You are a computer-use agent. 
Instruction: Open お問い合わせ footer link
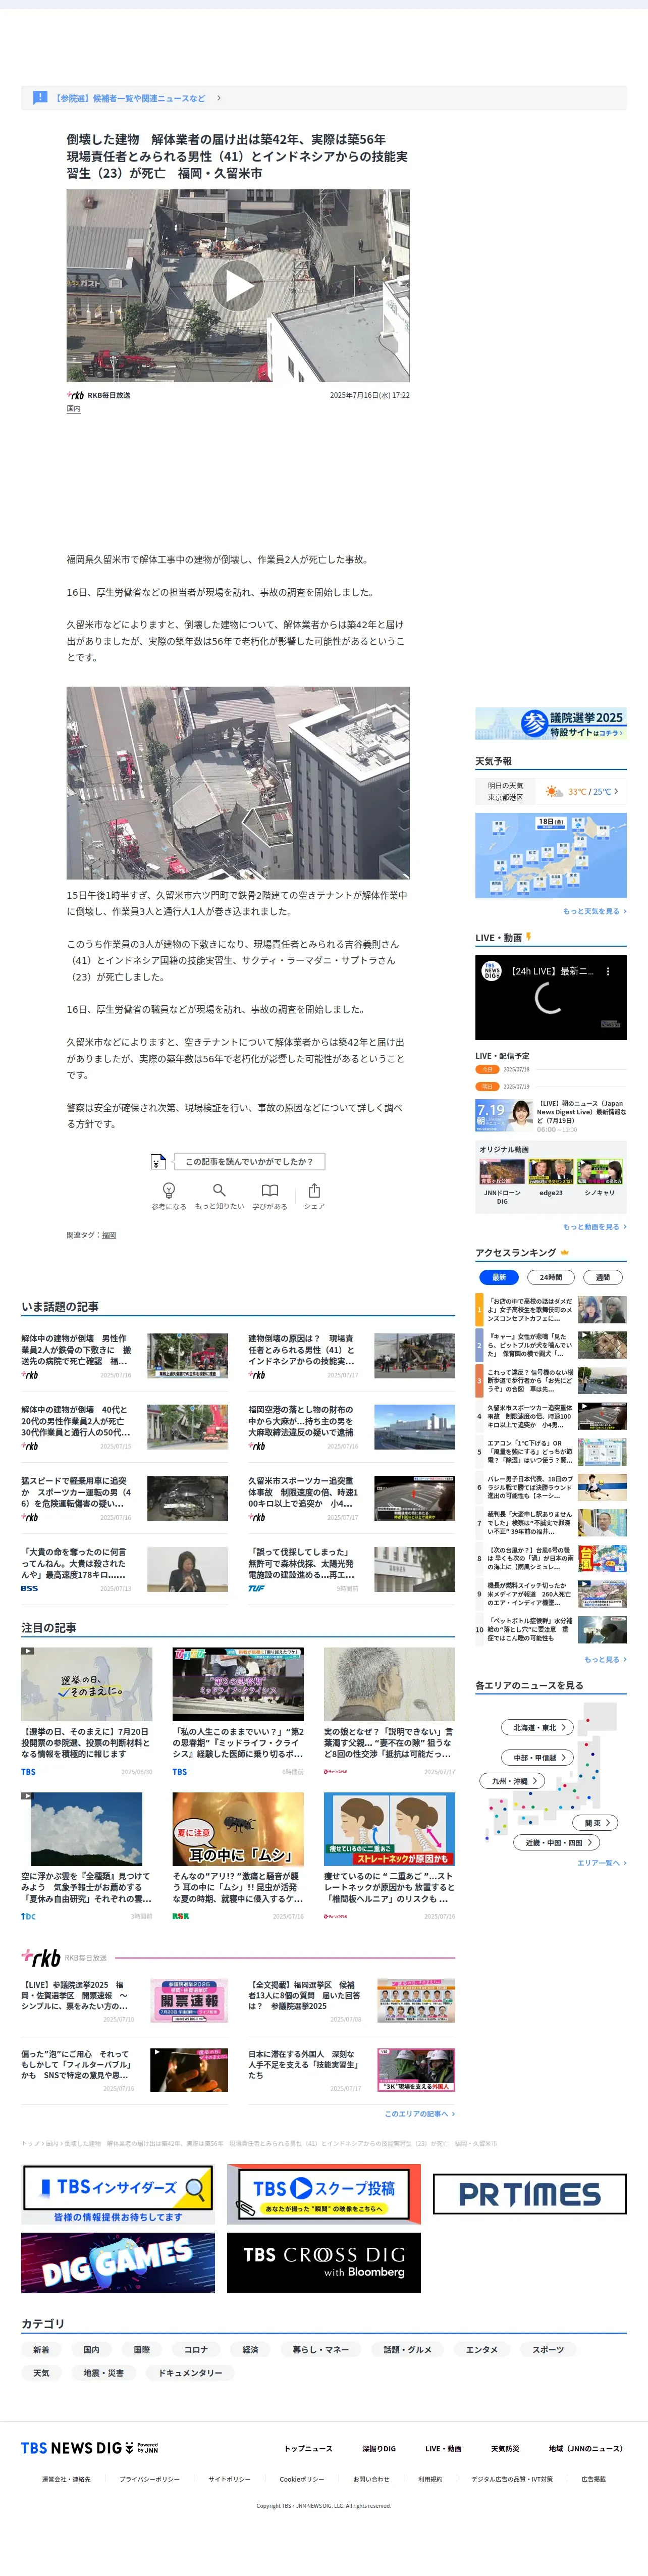coord(371,2479)
